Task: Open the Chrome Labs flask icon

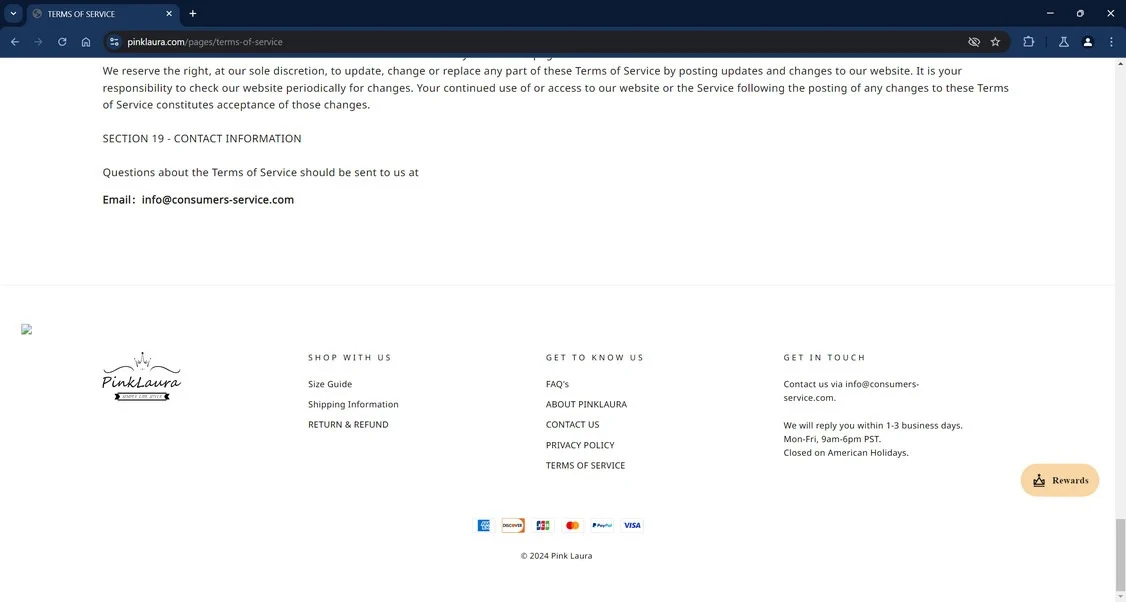Action: point(1064,42)
